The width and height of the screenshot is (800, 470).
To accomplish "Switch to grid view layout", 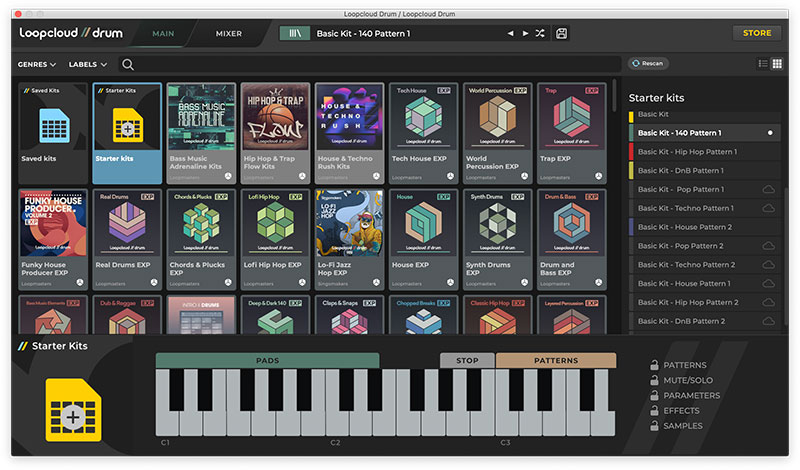I will [777, 64].
